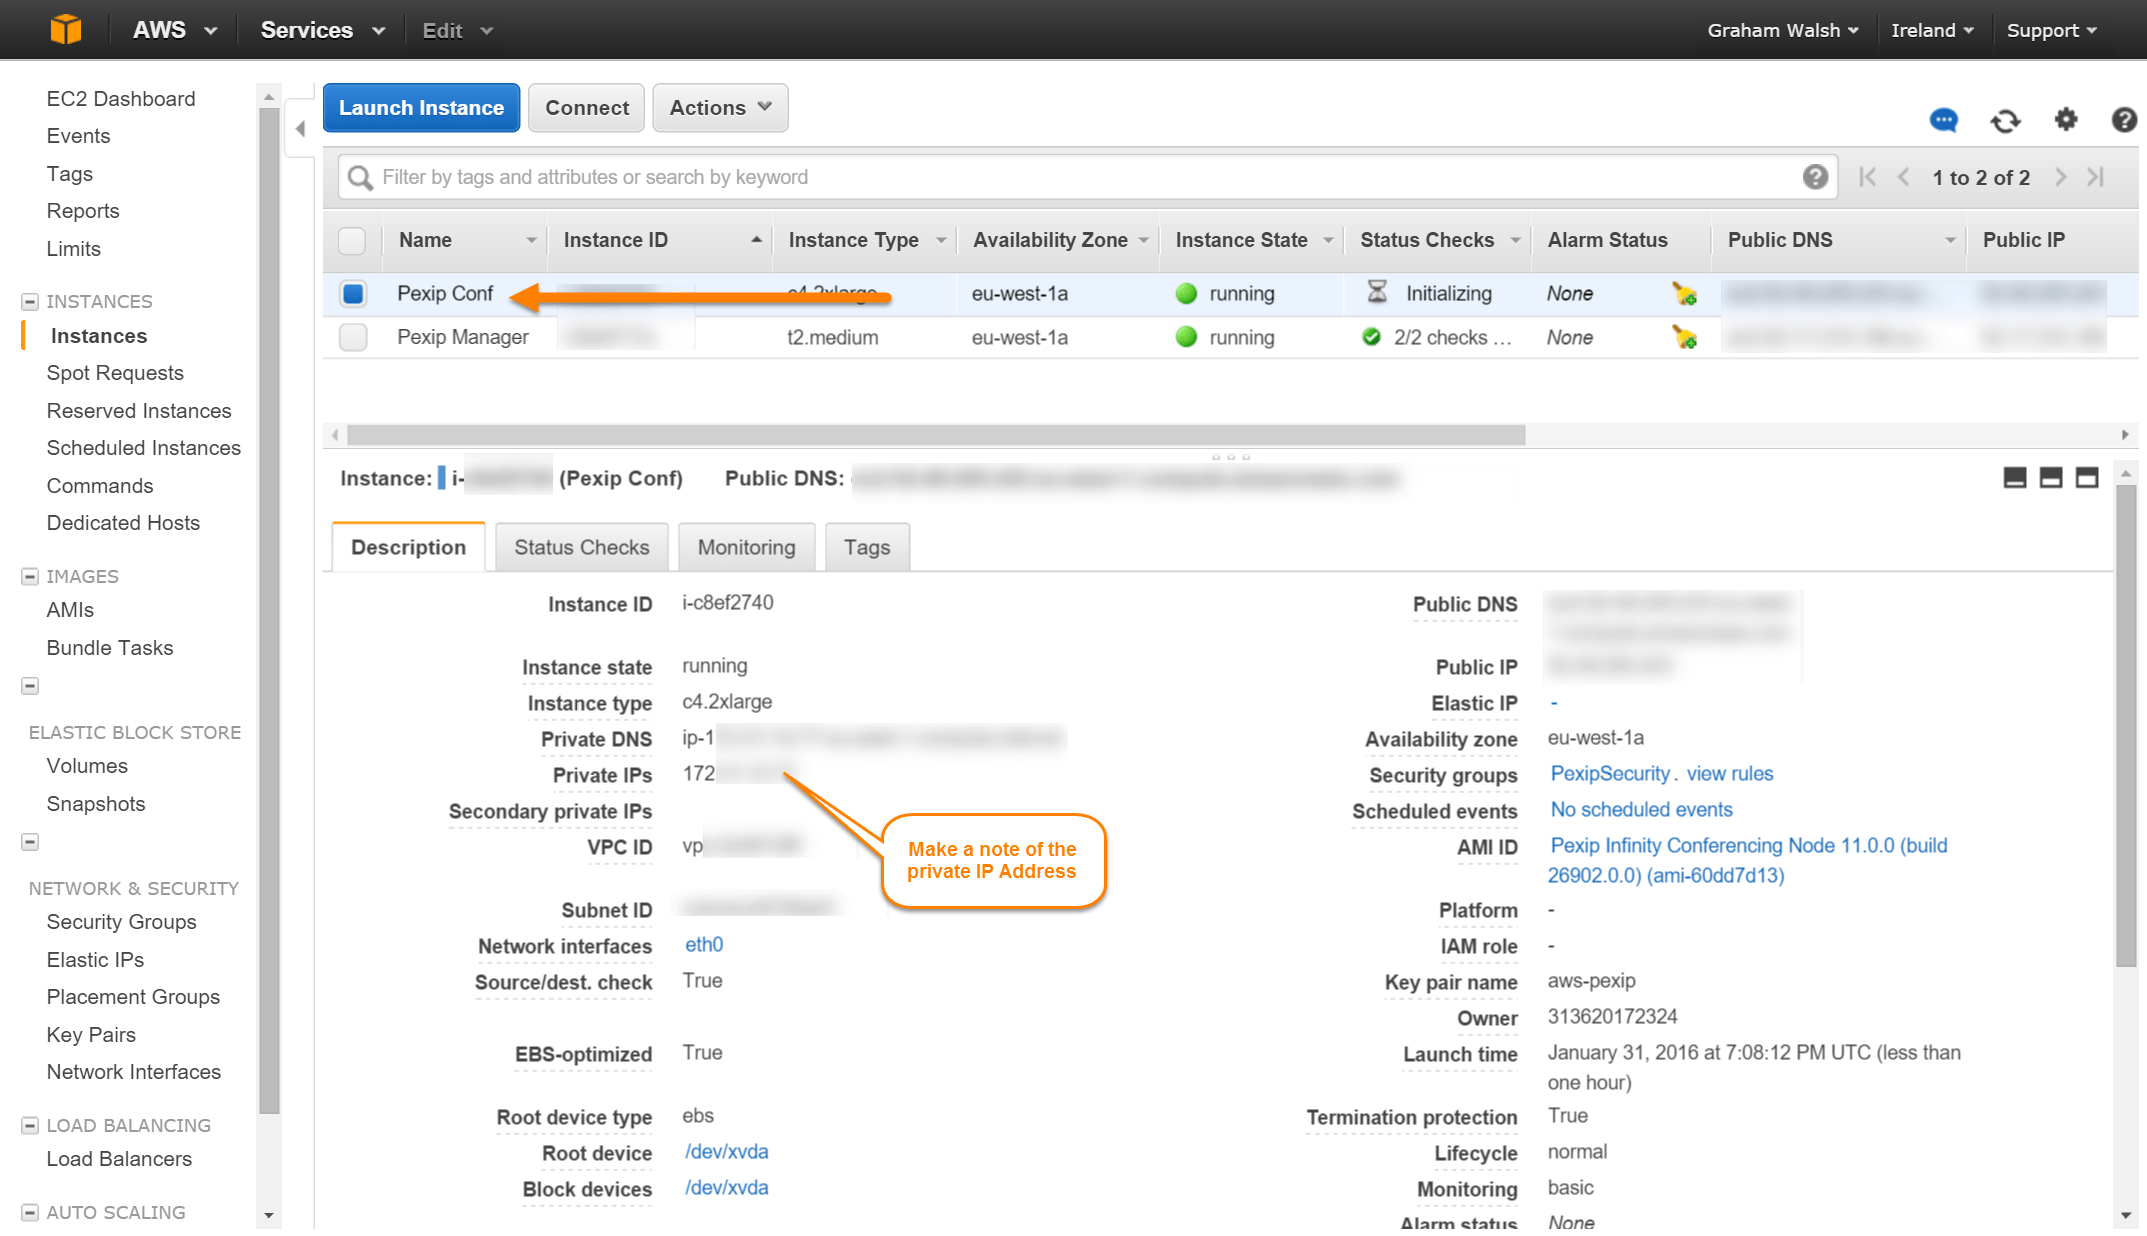
Task: Click the alarm icon for Pexip Conf row
Action: [x=1684, y=293]
